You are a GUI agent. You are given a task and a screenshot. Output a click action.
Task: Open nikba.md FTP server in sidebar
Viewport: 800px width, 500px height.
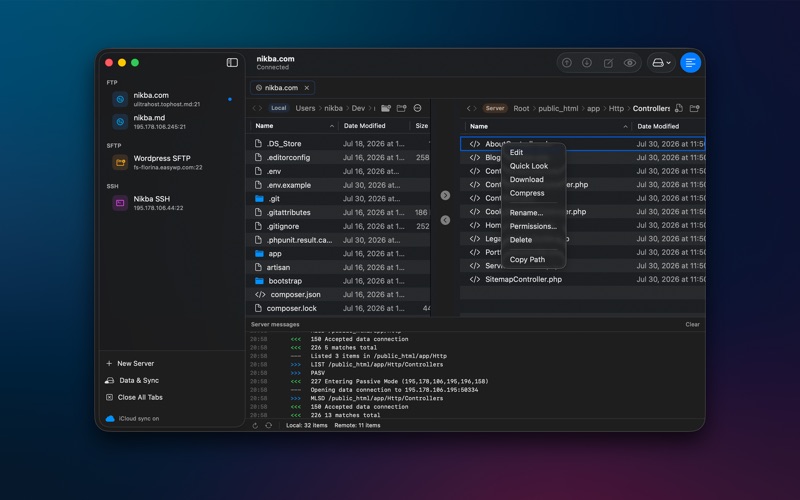click(171, 121)
